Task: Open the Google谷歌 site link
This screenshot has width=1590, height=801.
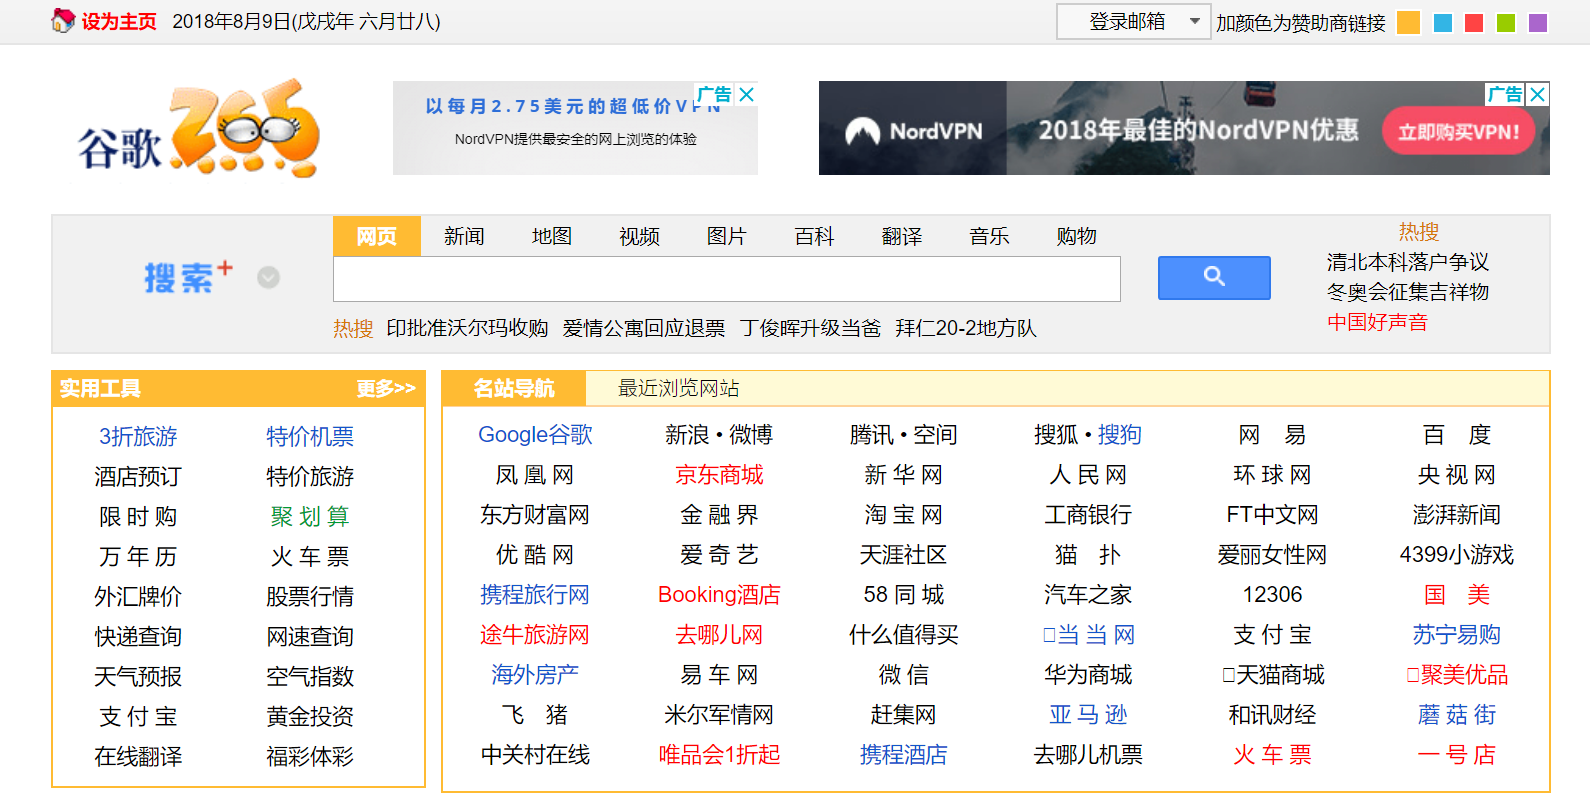Action: 535,435
